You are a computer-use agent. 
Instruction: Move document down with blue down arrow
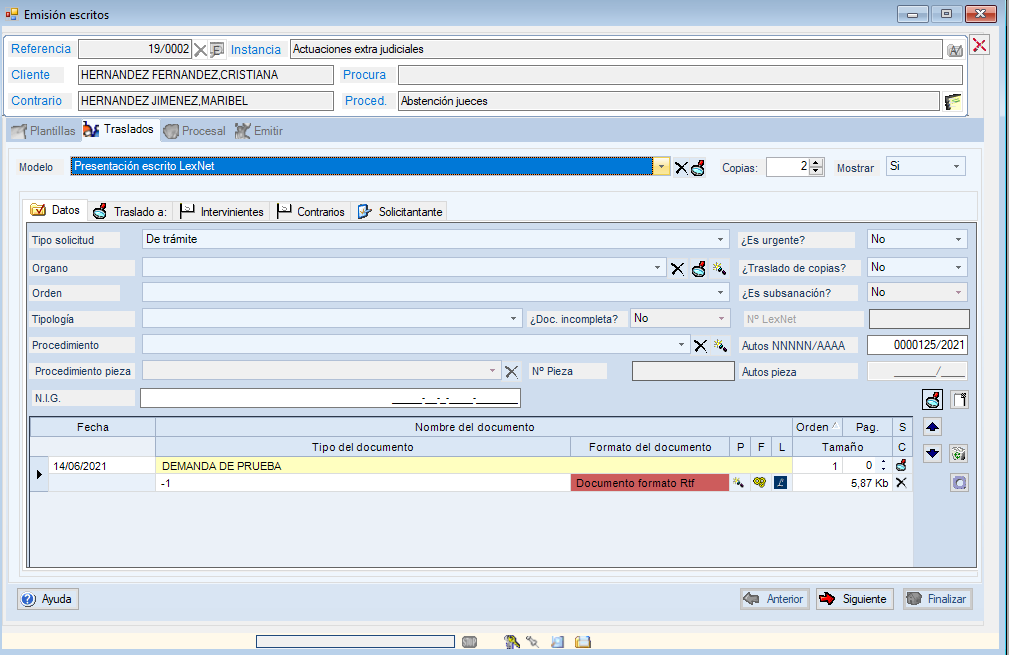coord(932,453)
